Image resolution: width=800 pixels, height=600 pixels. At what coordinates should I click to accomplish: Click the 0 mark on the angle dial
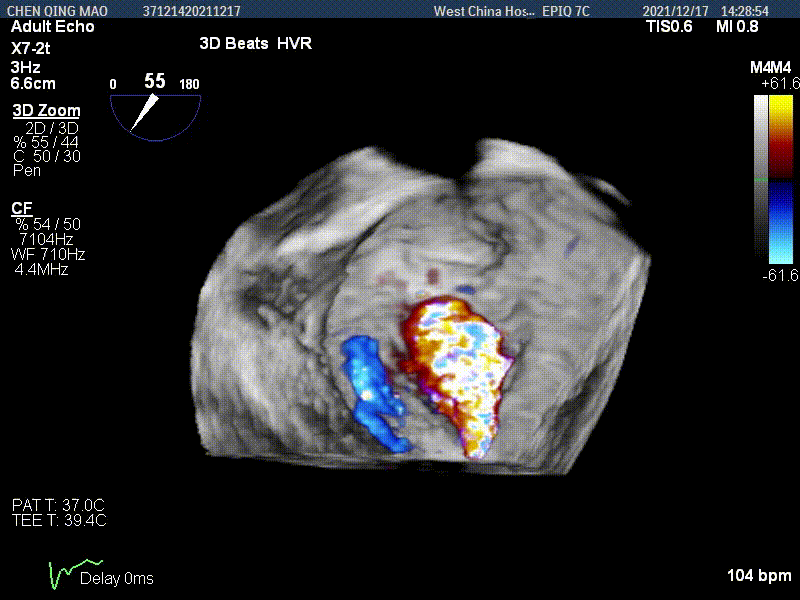click(x=113, y=84)
